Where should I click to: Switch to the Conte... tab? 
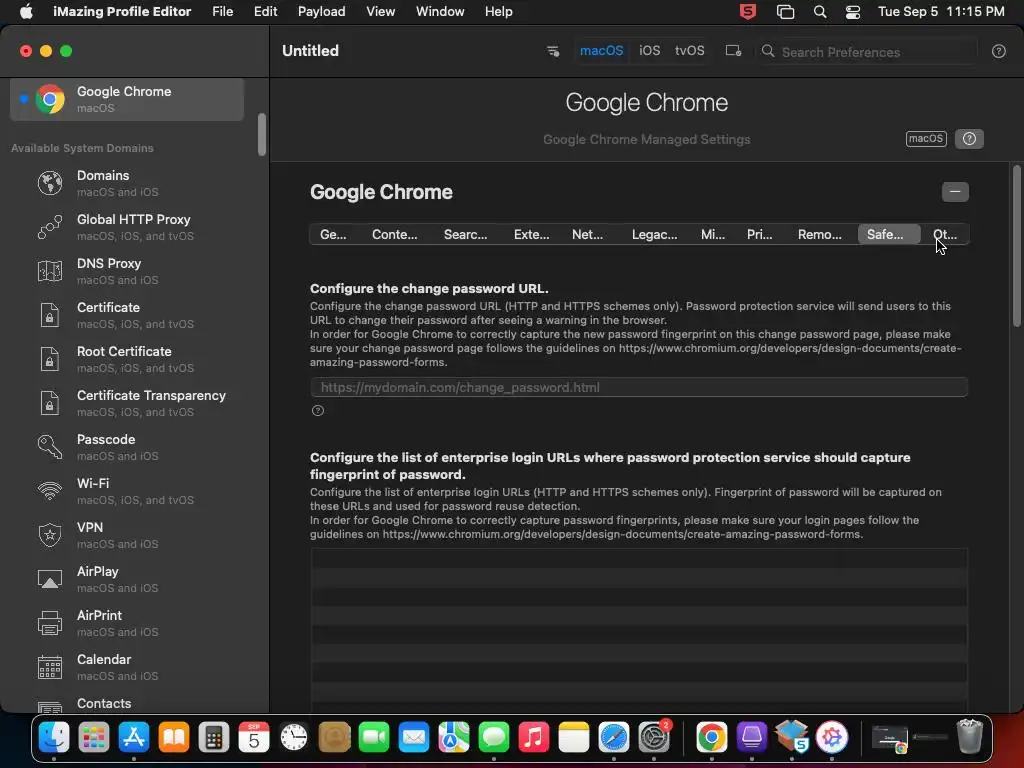[x=394, y=234]
